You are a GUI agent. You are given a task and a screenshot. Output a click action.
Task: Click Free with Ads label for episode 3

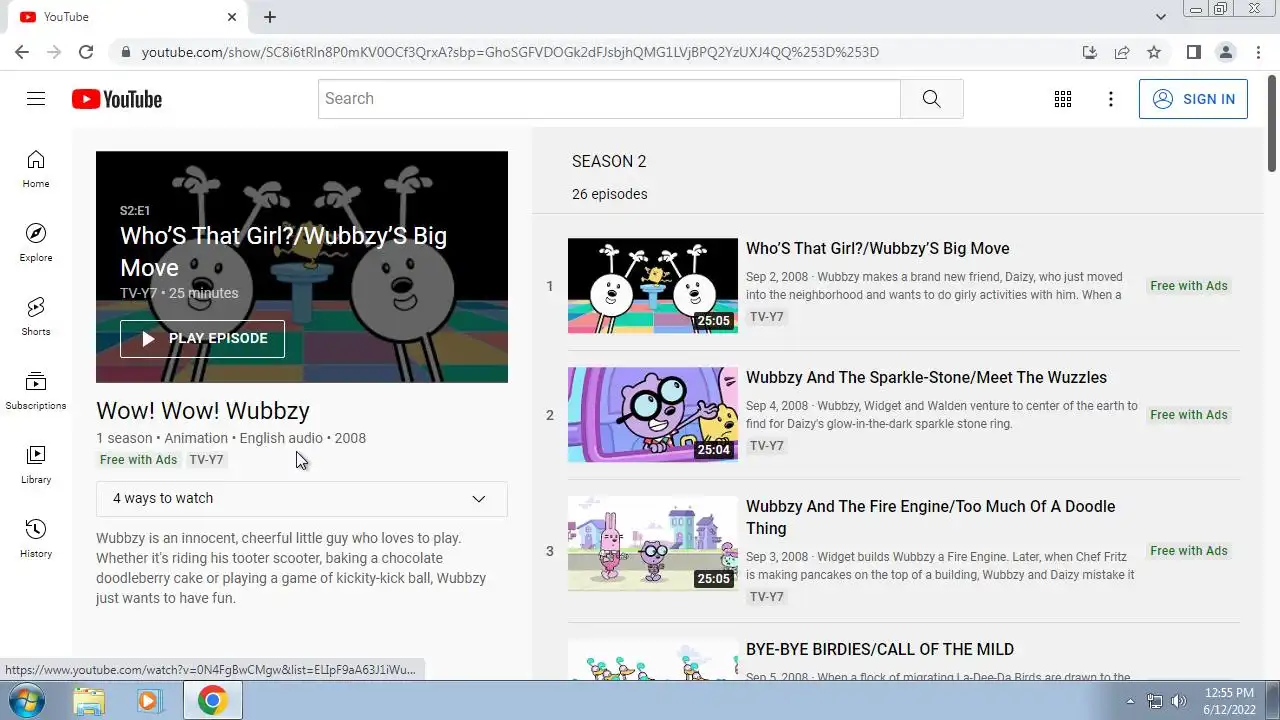(x=1189, y=551)
